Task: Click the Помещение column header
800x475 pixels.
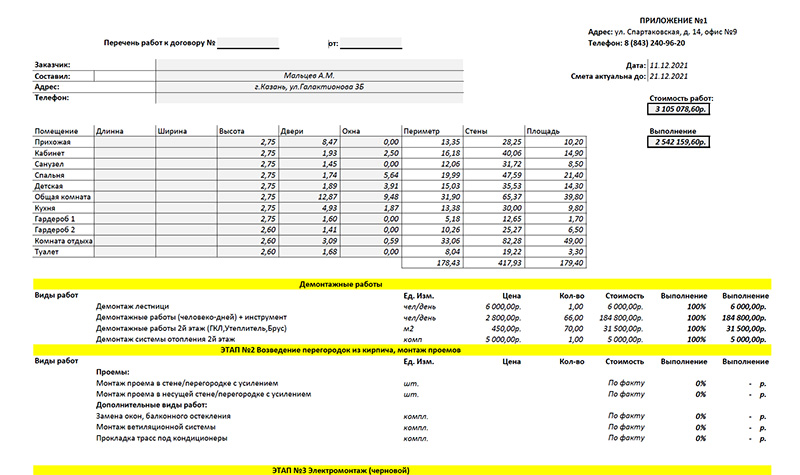Action: (x=57, y=131)
